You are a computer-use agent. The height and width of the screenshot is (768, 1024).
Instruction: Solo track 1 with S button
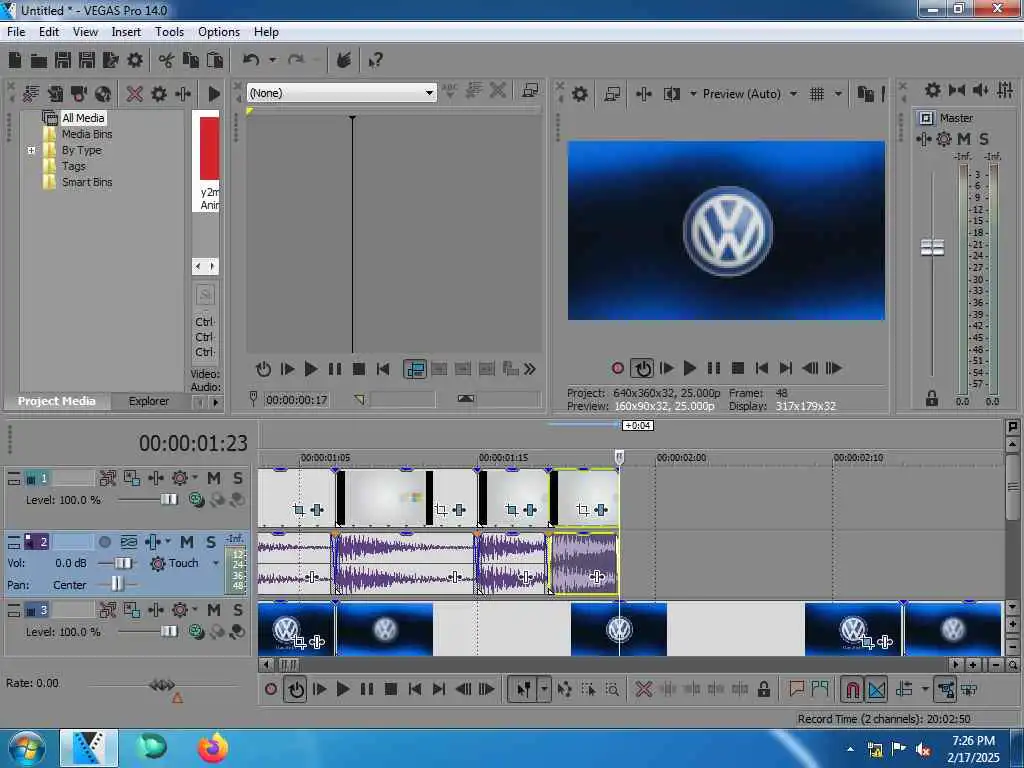238,479
